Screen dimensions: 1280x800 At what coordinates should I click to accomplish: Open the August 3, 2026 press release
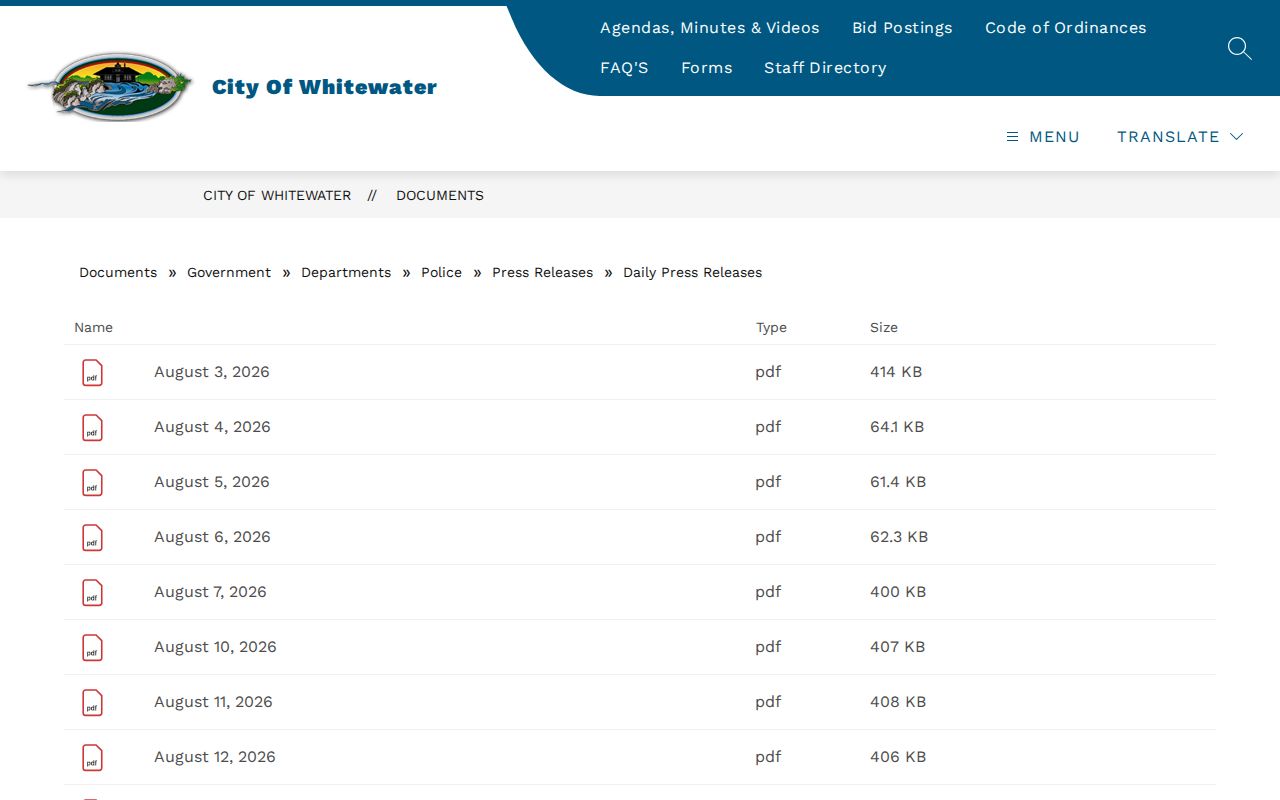(x=212, y=372)
